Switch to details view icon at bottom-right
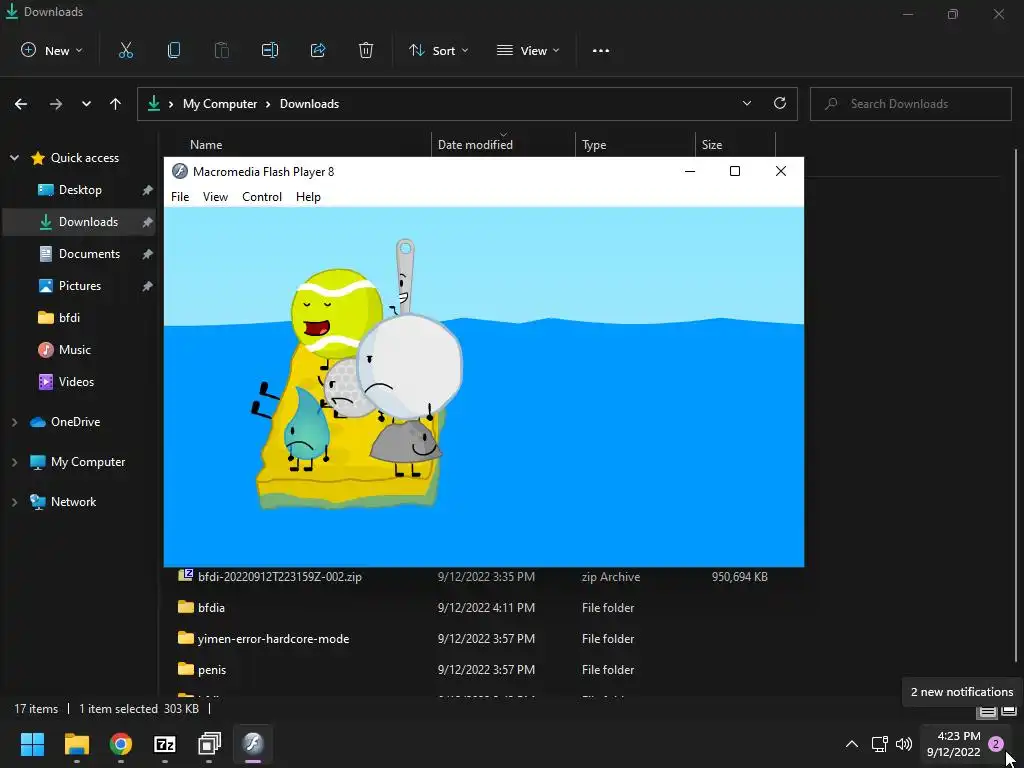Viewport: 1024px width, 768px height. pyautogui.click(x=987, y=711)
